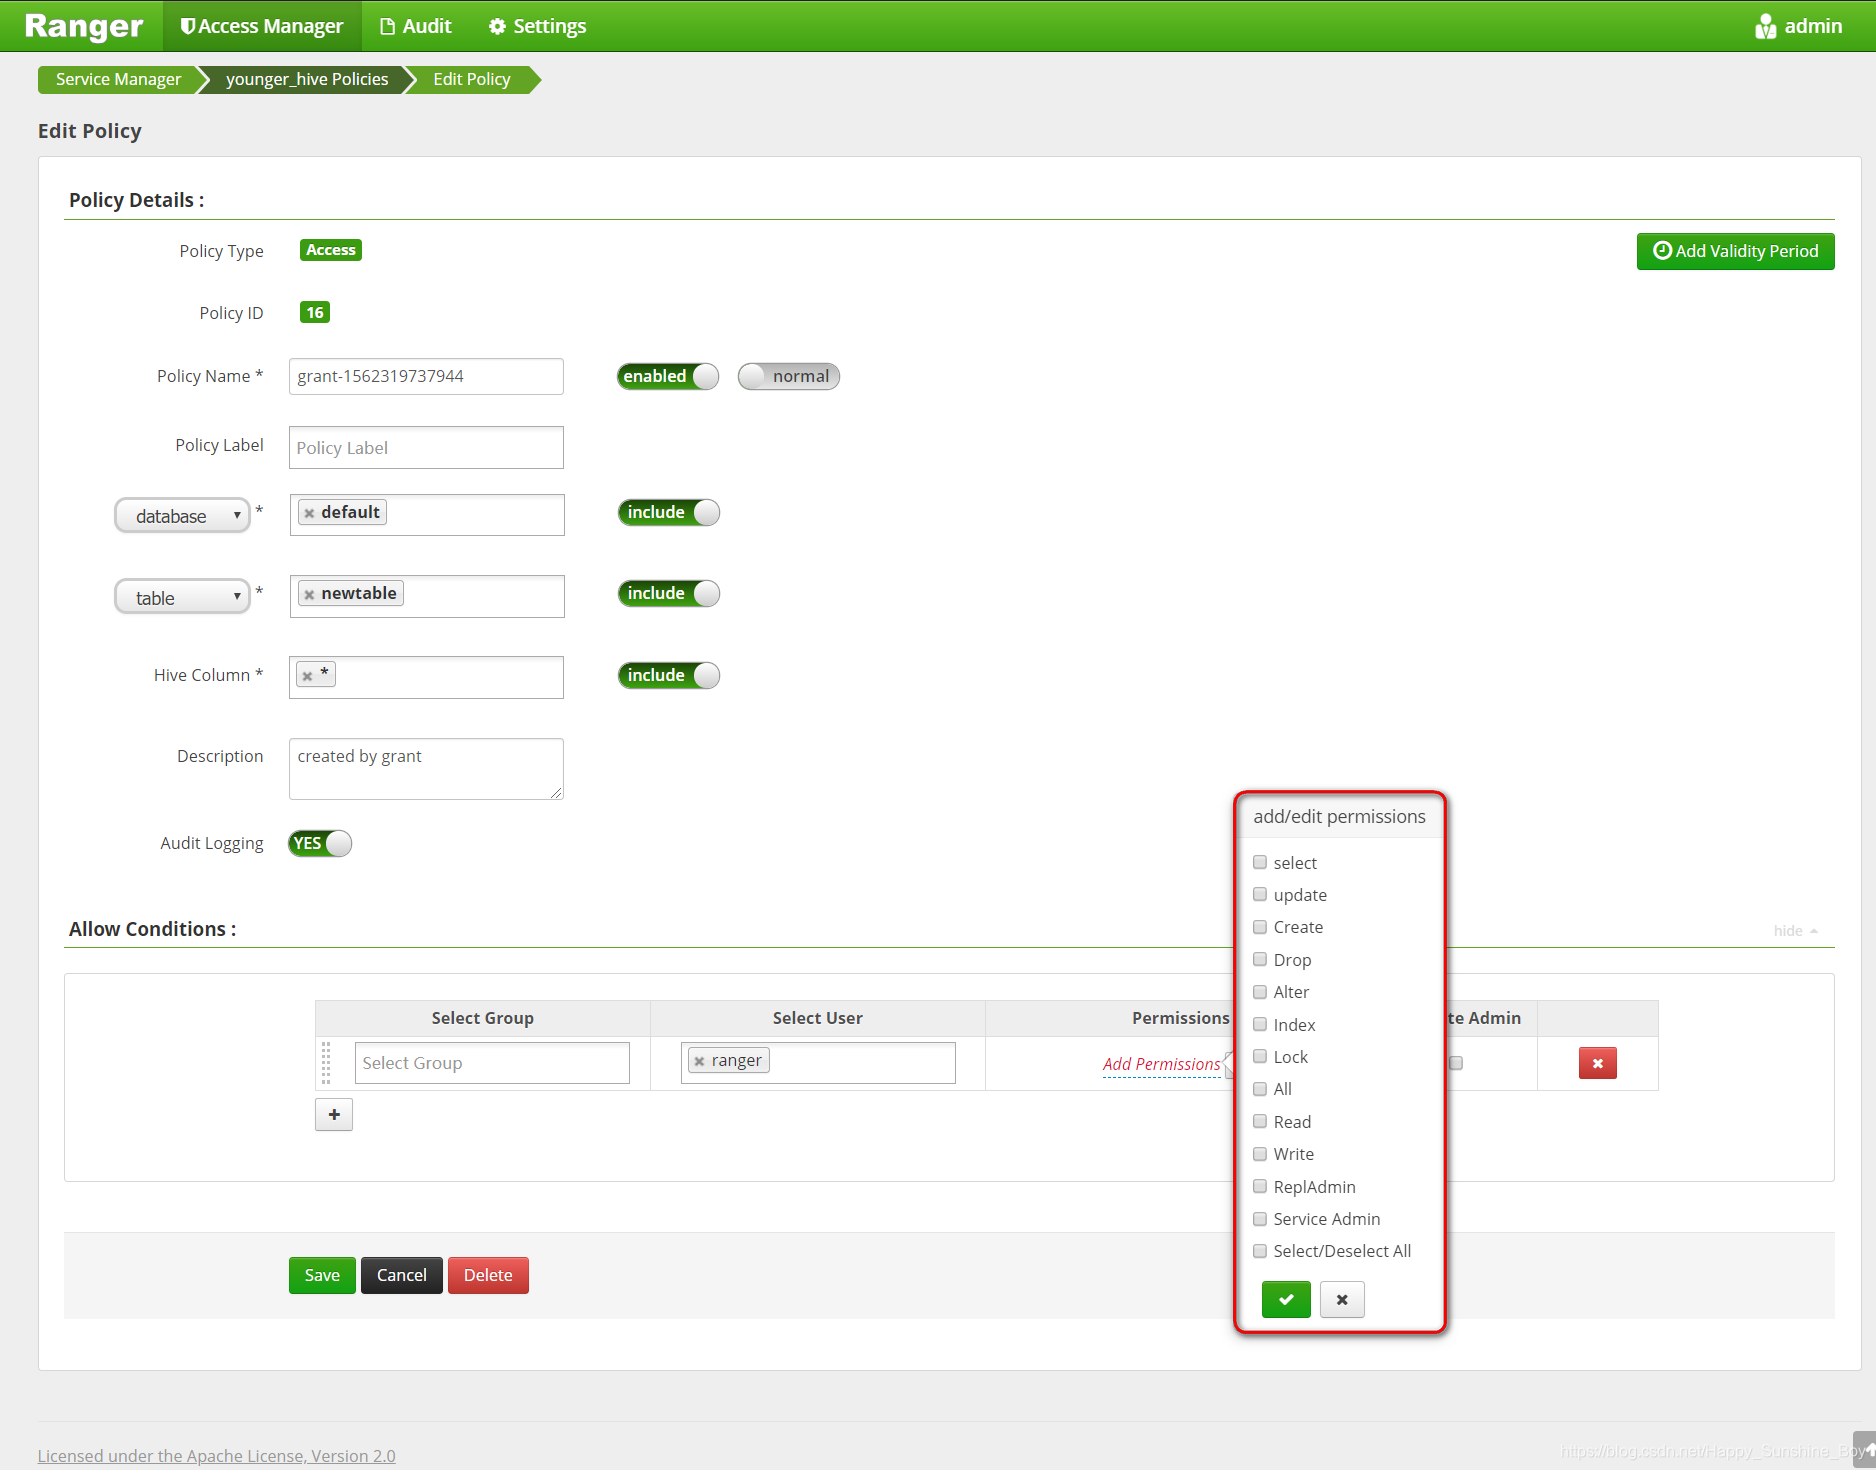This screenshot has height=1470, width=1876.
Task: Remove the ranger user tag
Action: point(700,1060)
